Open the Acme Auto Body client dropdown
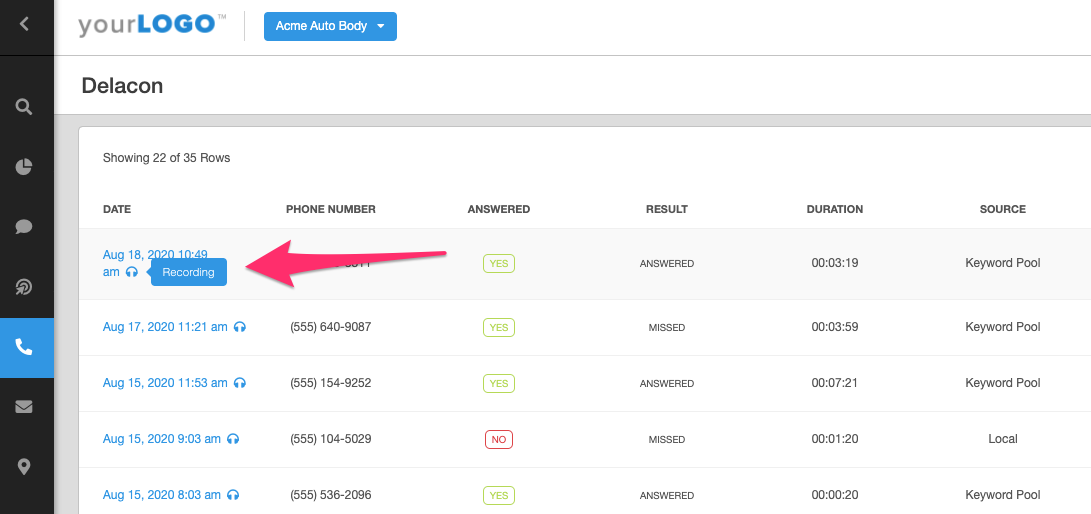1091x514 pixels. 330,26
